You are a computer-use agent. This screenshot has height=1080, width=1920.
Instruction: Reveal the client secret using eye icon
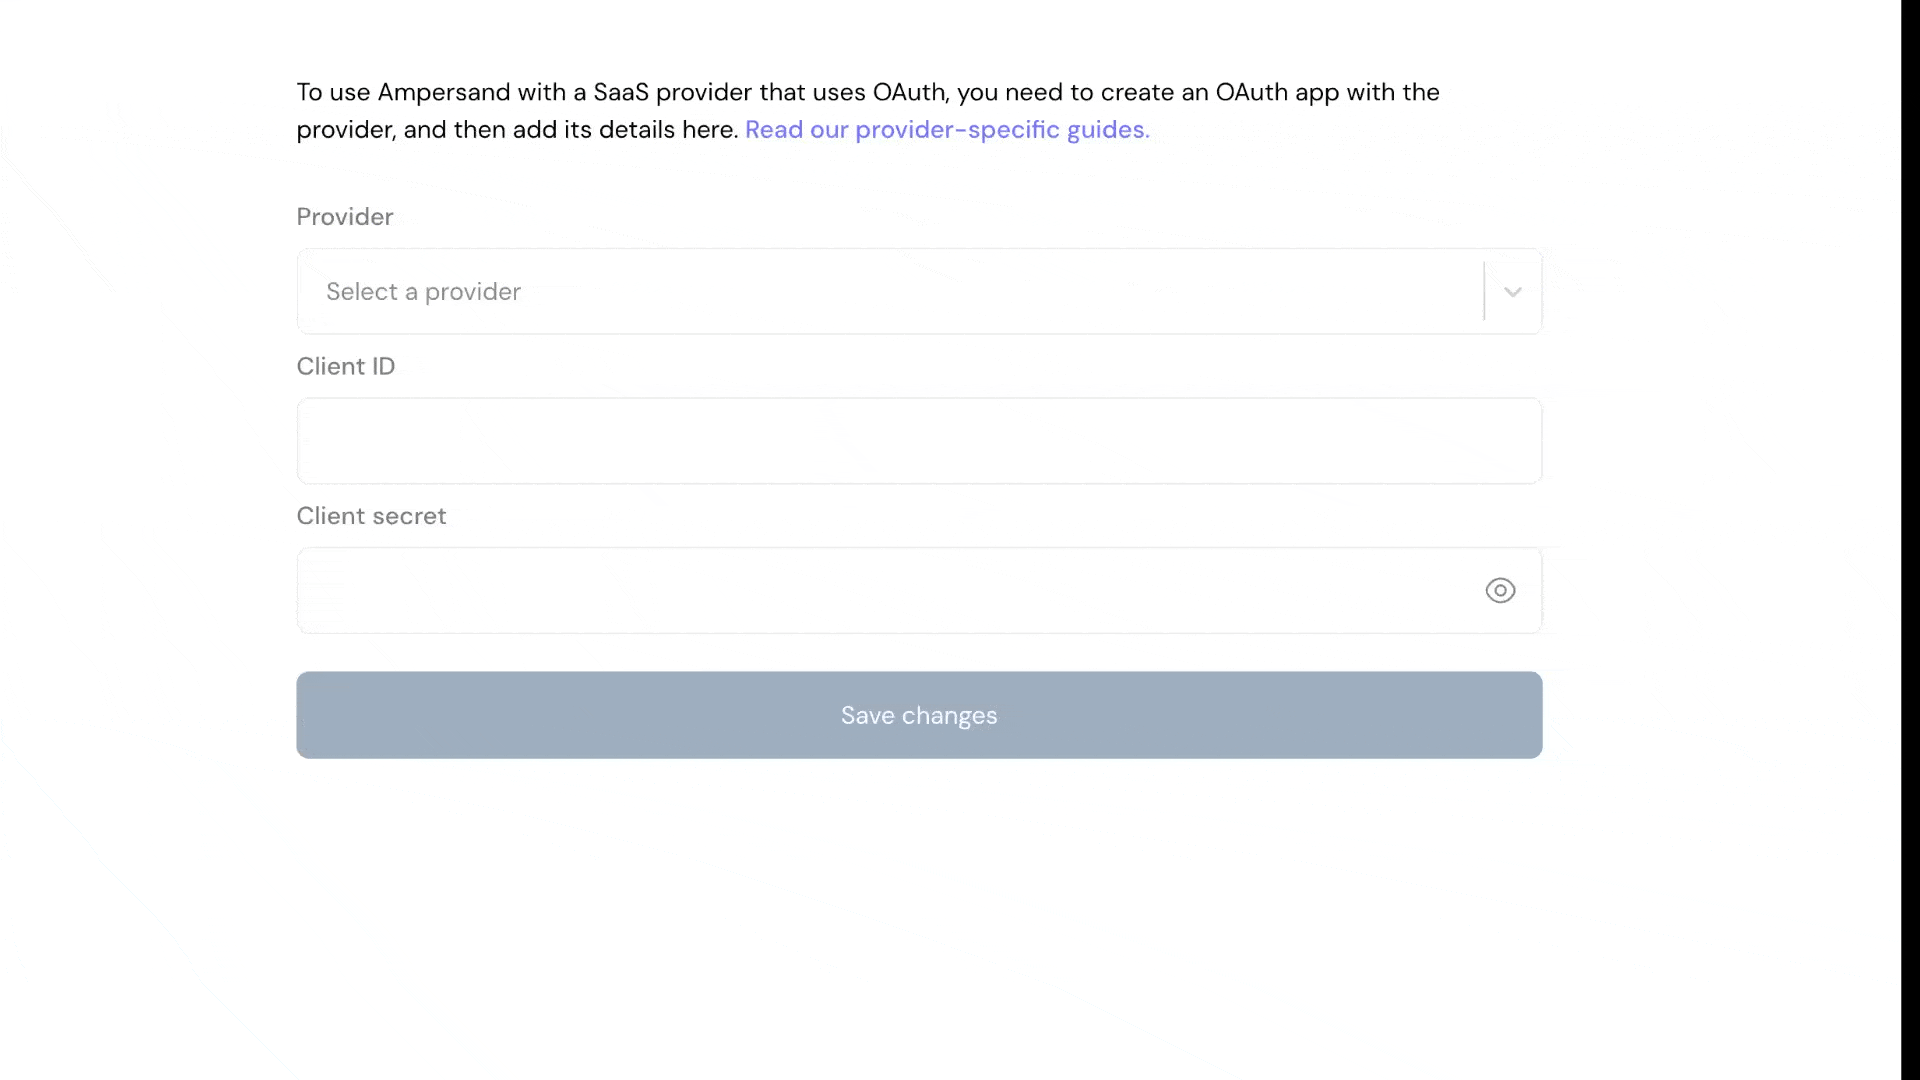pos(1500,590)
